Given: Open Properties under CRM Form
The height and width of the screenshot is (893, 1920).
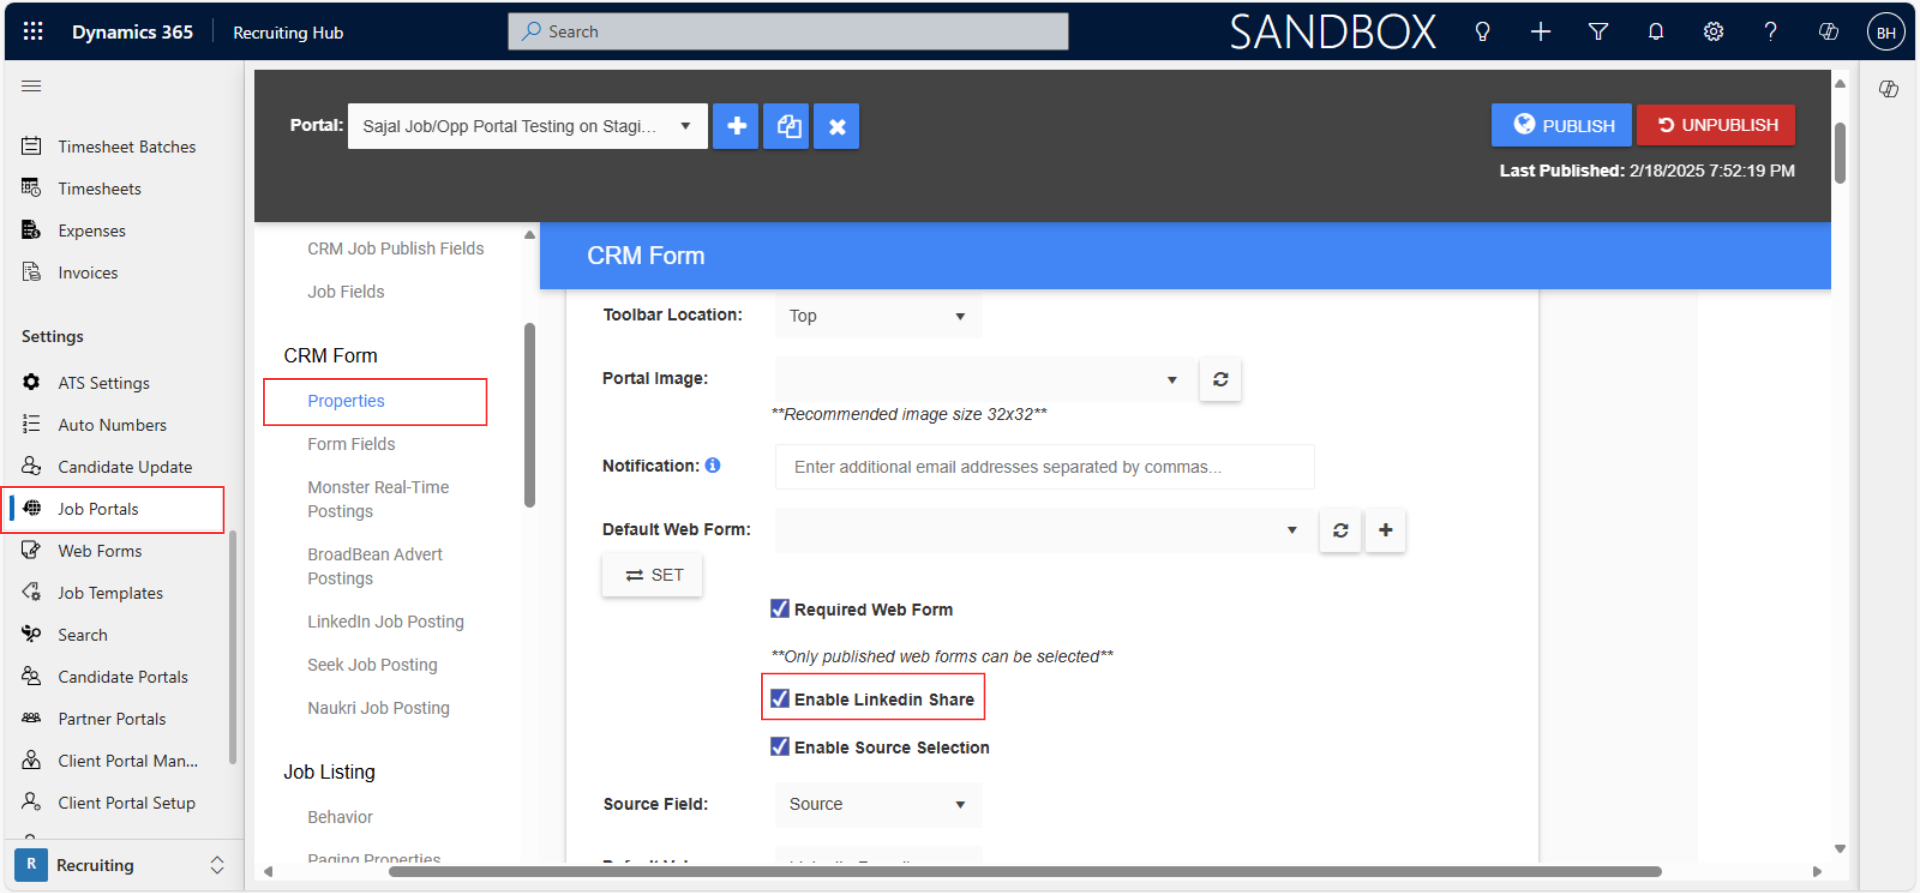Looking at the screenshot, I should pos(346,401).
